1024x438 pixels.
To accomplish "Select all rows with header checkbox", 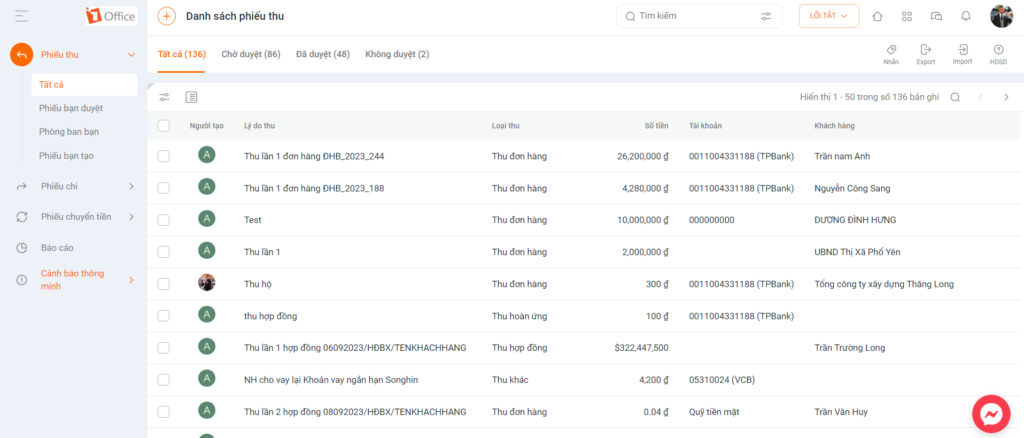I will point(163,125).
